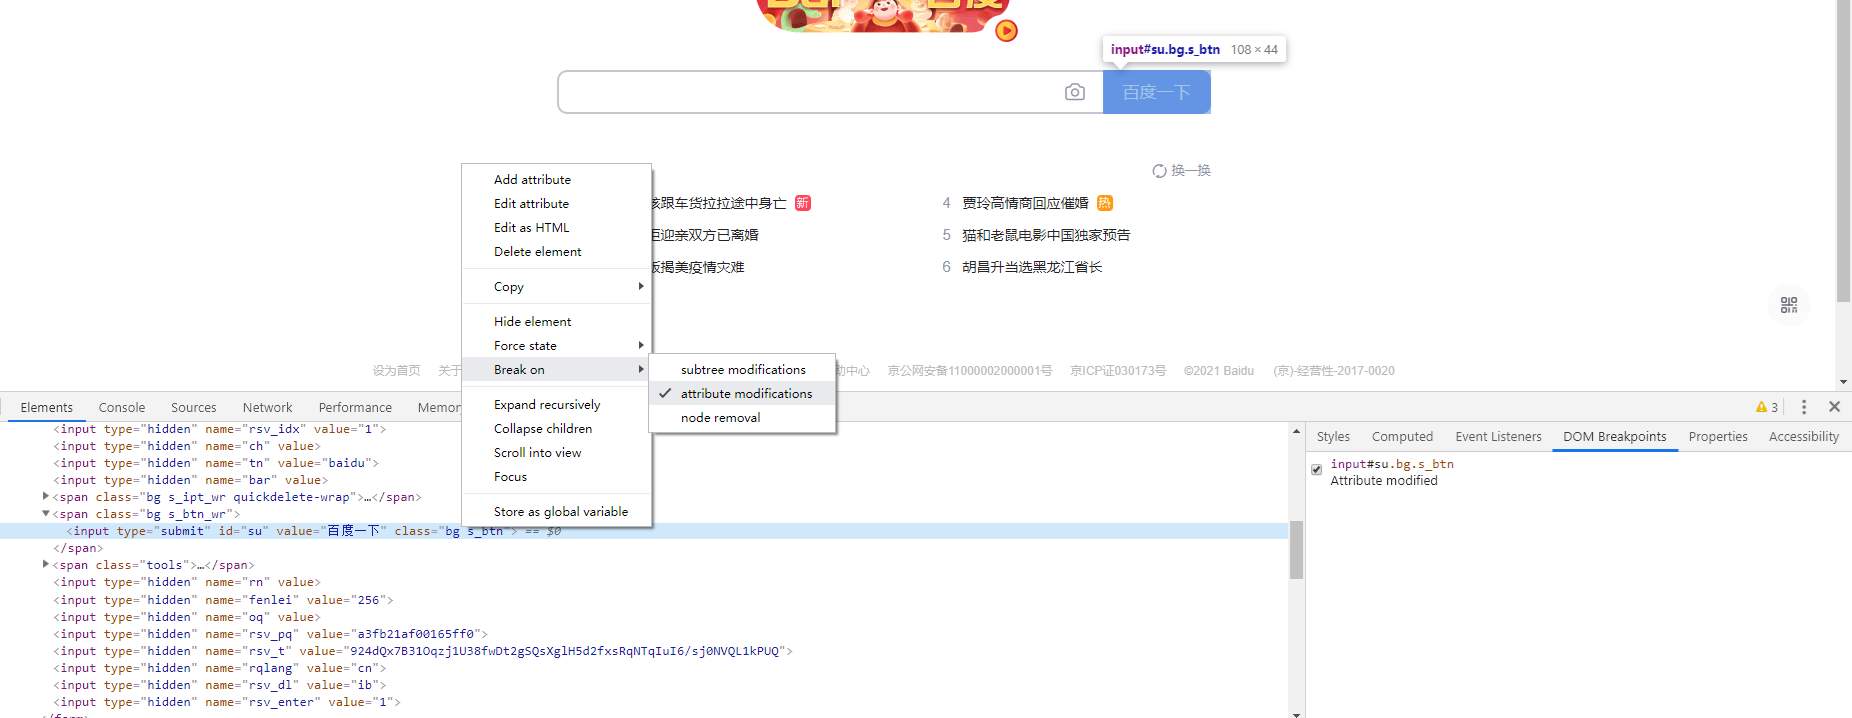
Task: Open the Break on submenu
Action: coord(556,370)
